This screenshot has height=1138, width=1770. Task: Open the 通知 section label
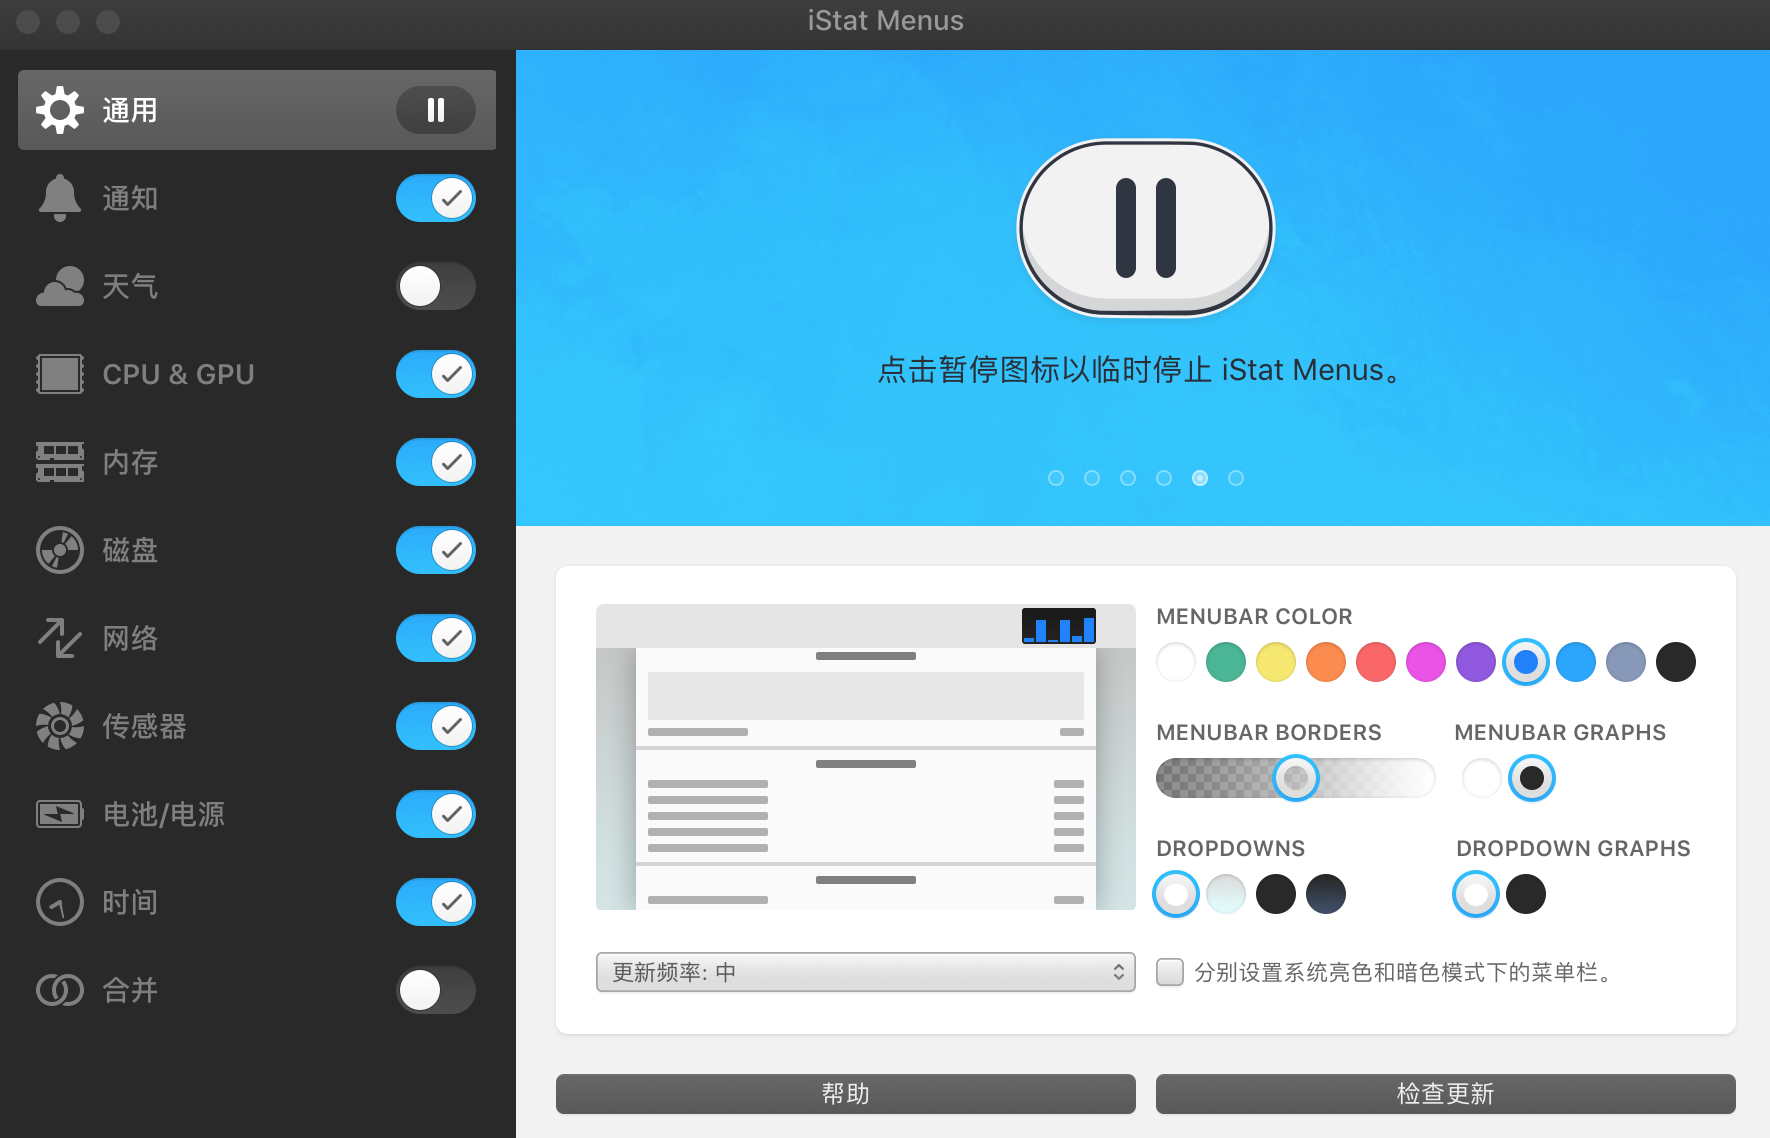[x=130, y=198]
